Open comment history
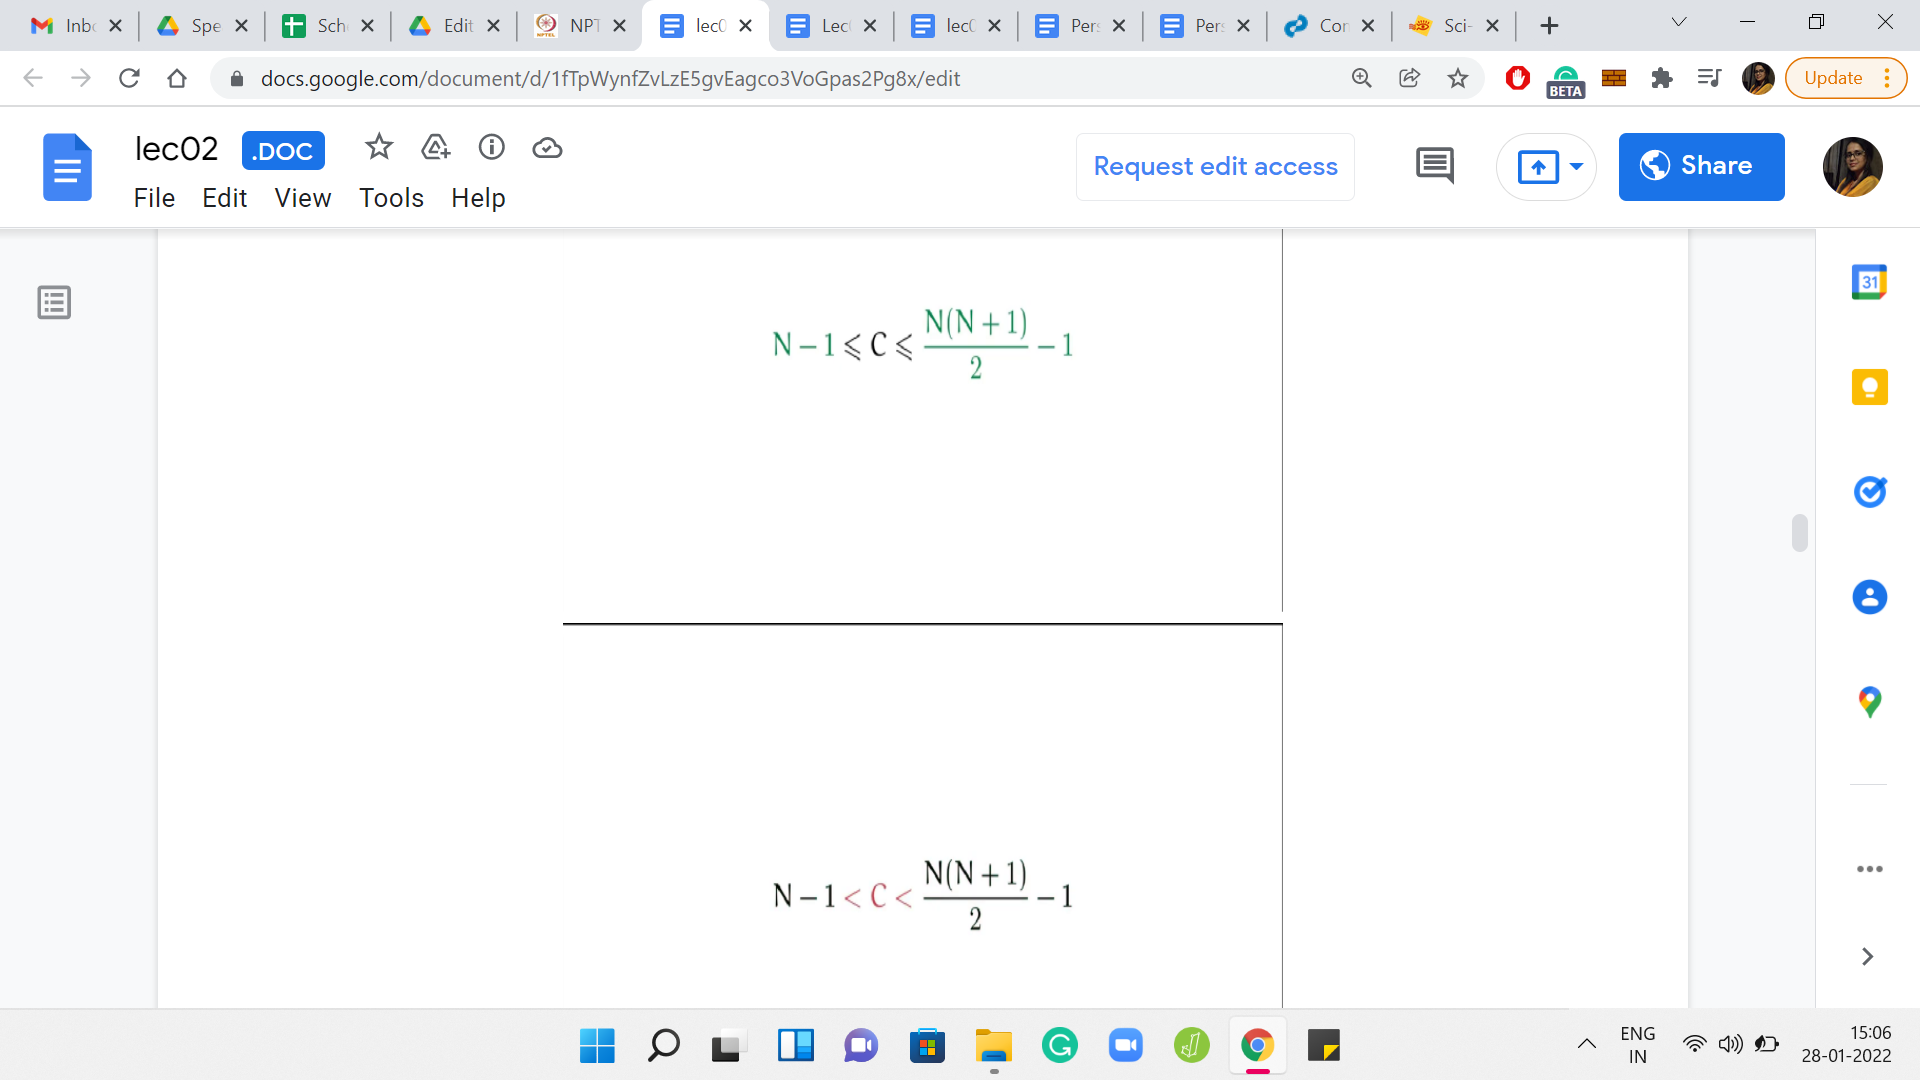1920x1080 pixels. (1434, 166)
